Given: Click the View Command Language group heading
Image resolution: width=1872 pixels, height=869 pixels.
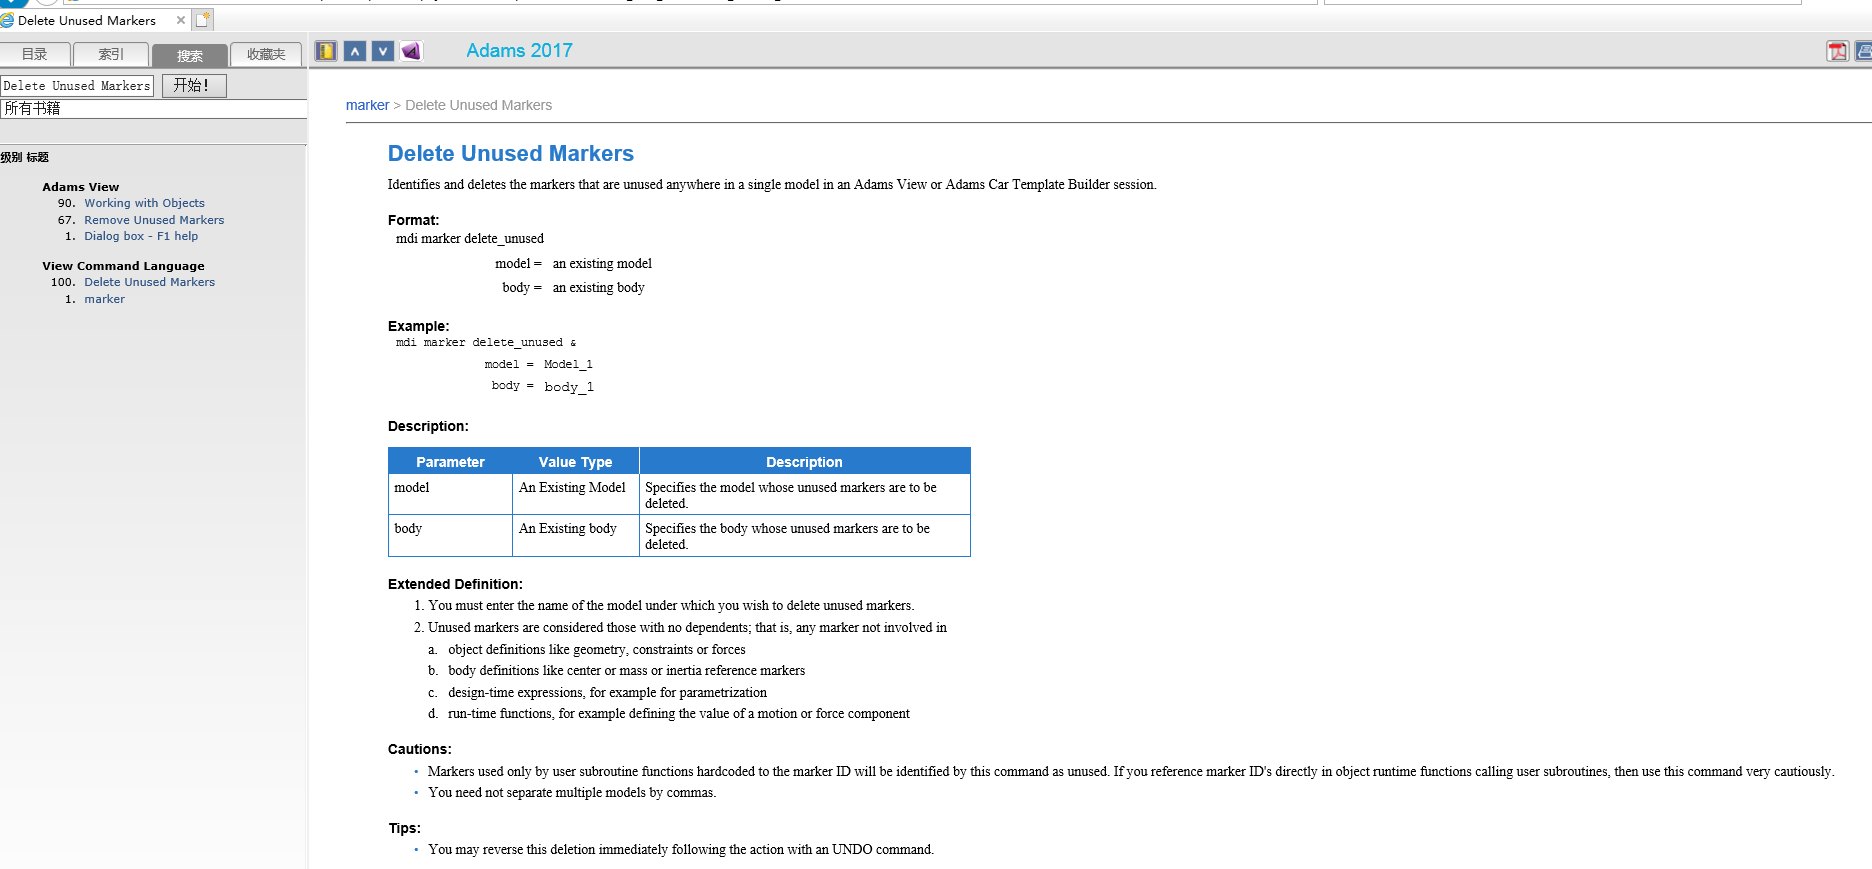Looking at the screenshot, I should (x=123, y=266).
